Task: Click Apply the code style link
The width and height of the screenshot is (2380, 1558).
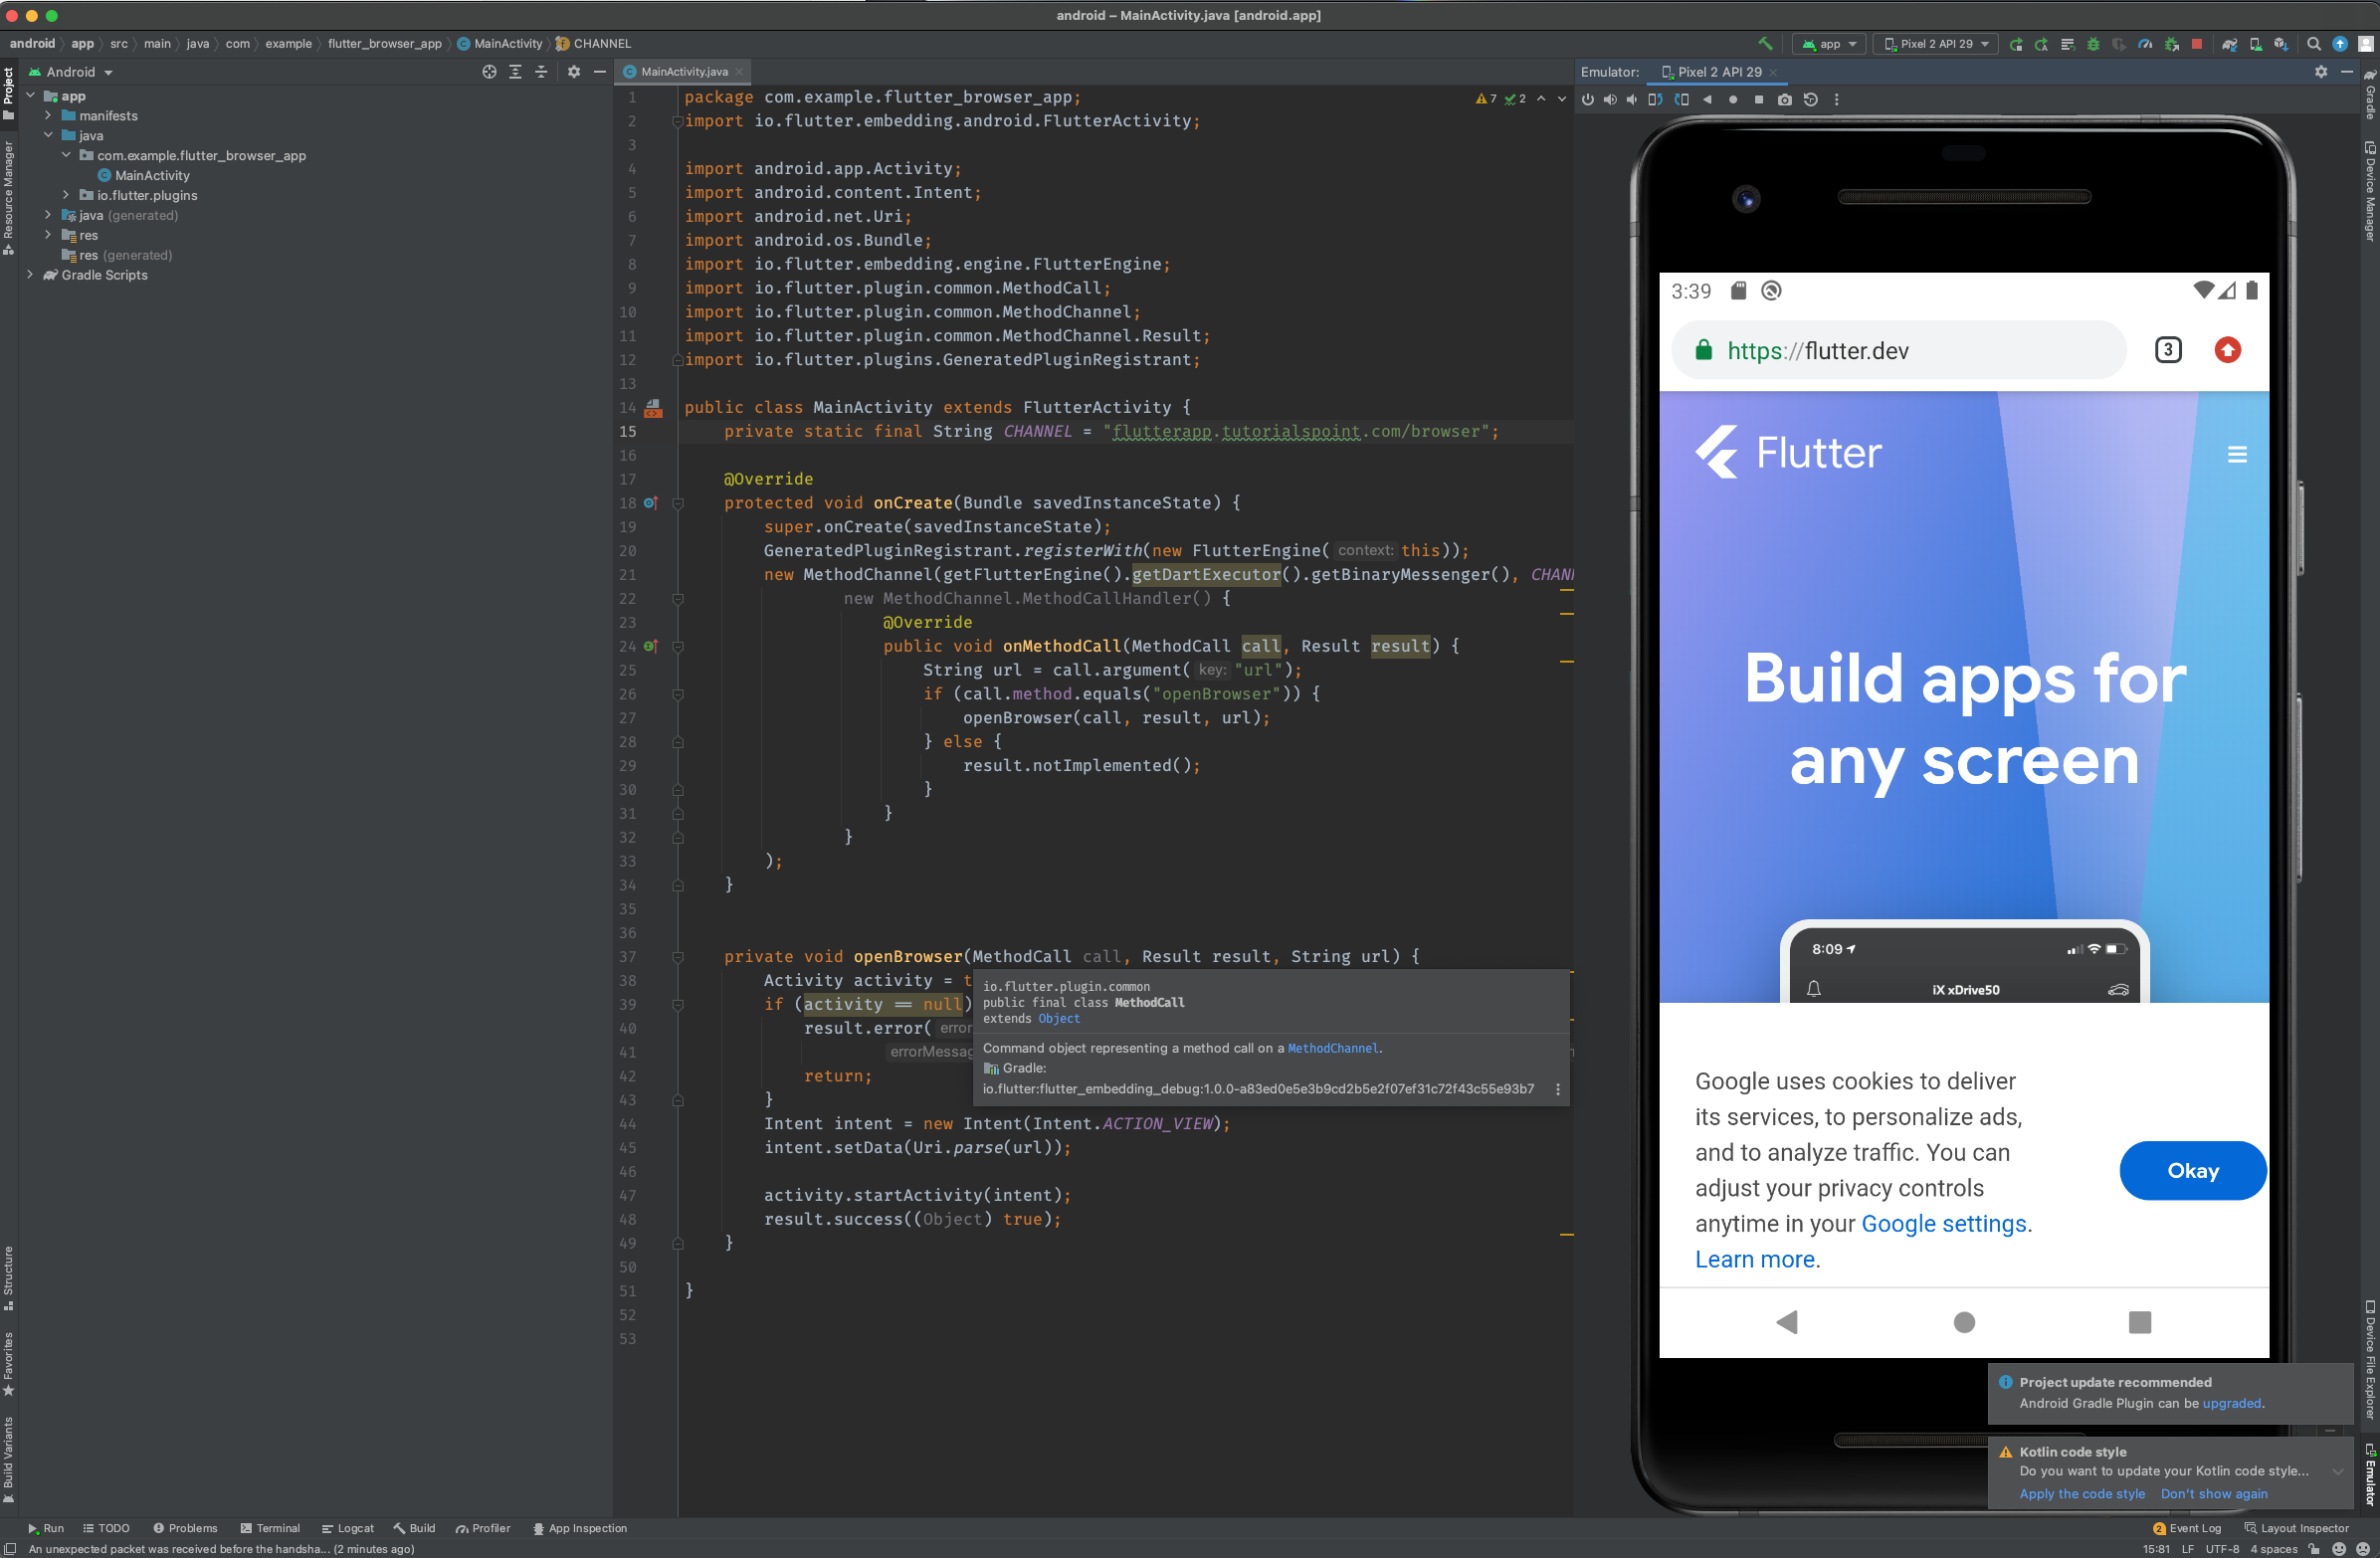Action: point(2081,1493)
